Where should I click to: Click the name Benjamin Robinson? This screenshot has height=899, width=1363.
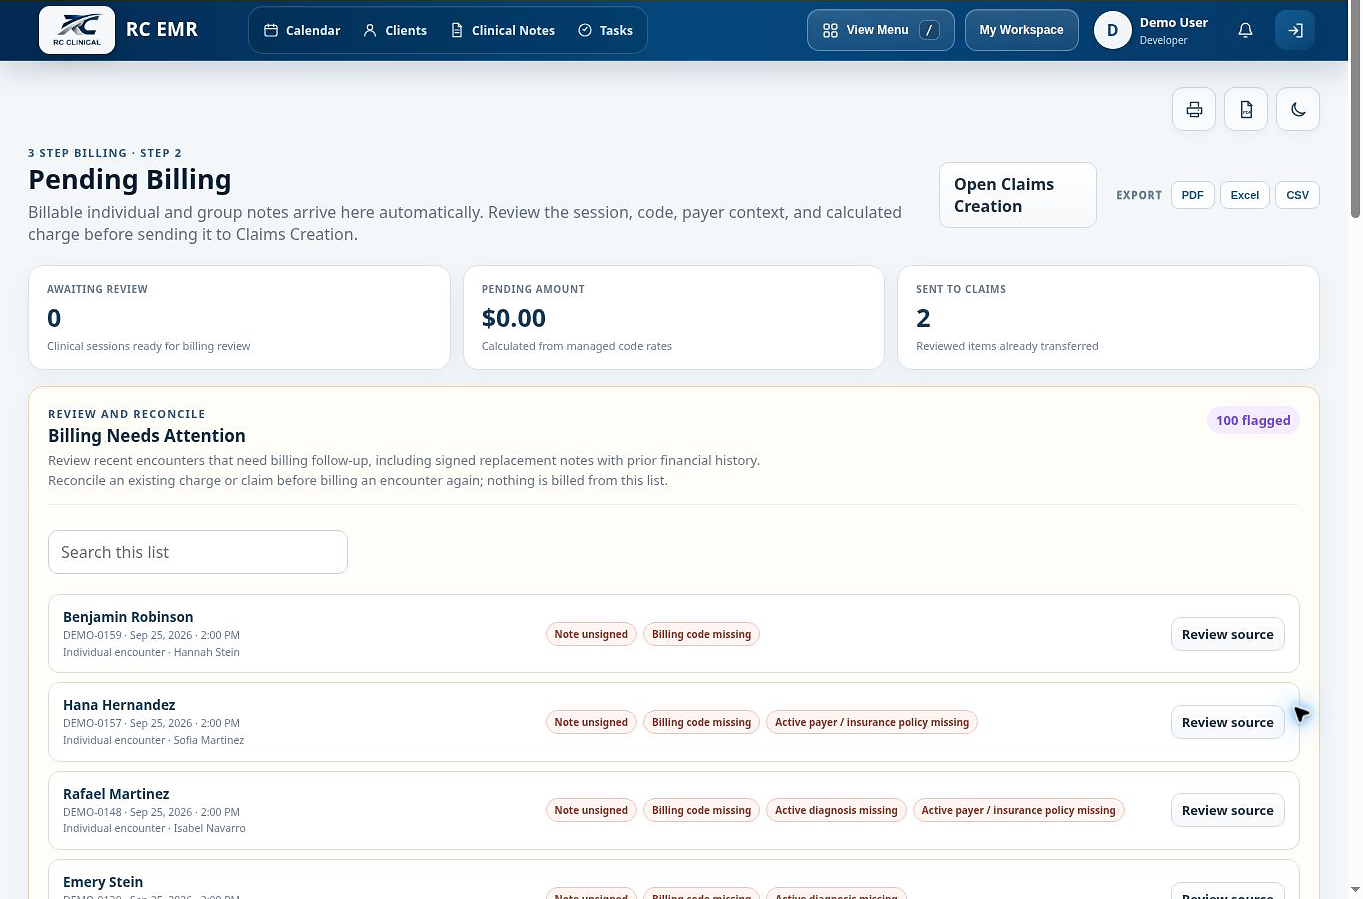pos(128,617)
